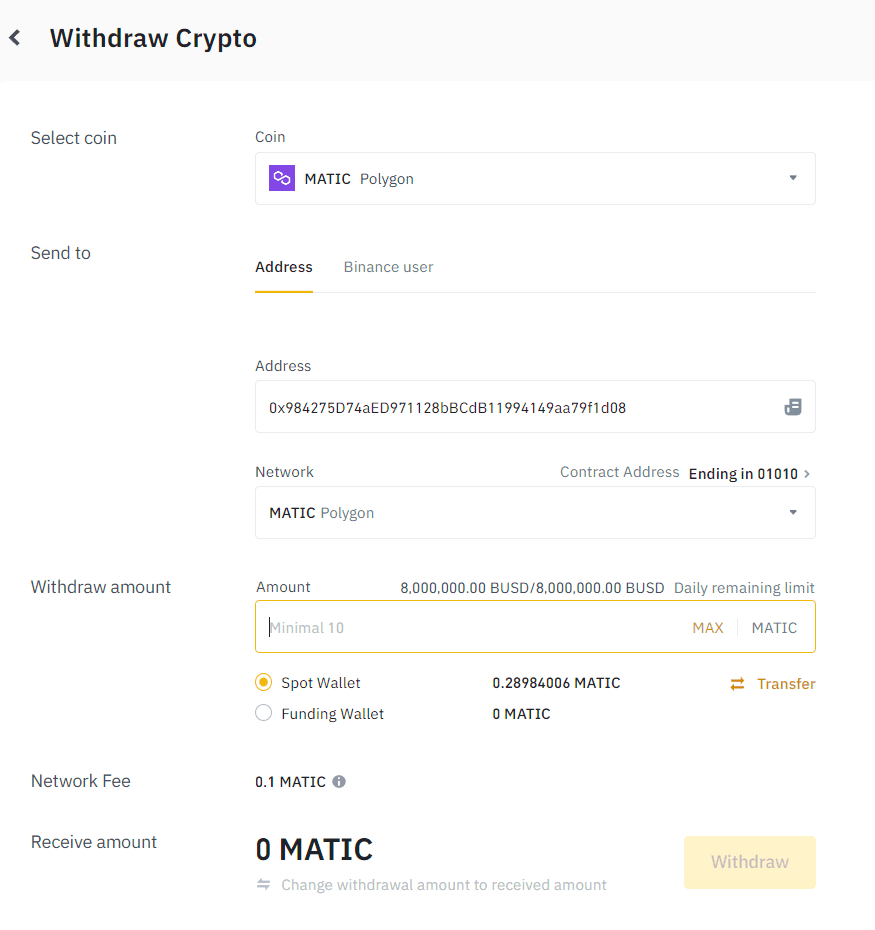Screen dimensions: 875x930
Task: Click the purple MATIC coin logo
Action: pyautogui.click(x=282, y=179)
